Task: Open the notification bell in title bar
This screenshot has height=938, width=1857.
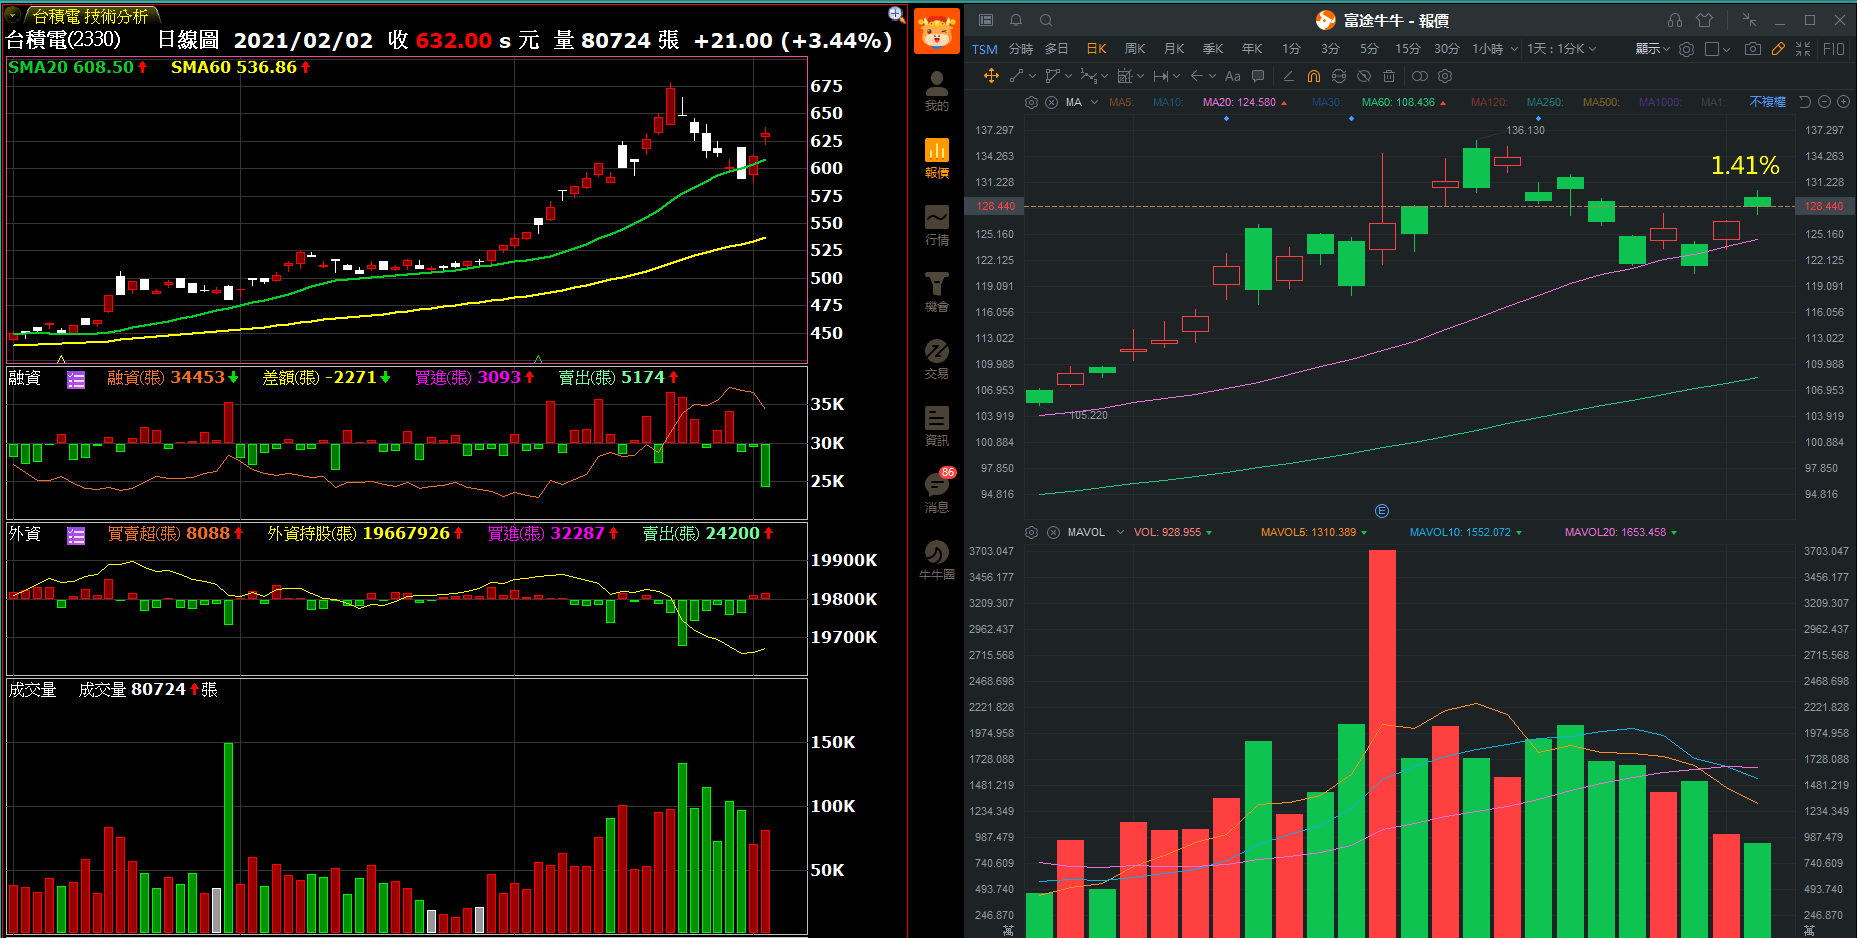Action: pos(1016,20)
